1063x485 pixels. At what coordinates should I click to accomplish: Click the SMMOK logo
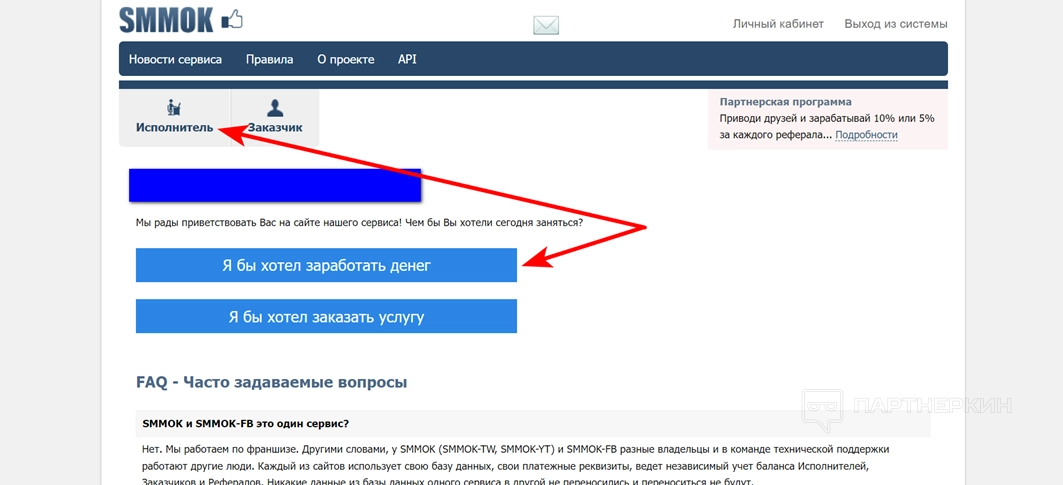pyautogui.click(x=166, y=20)
